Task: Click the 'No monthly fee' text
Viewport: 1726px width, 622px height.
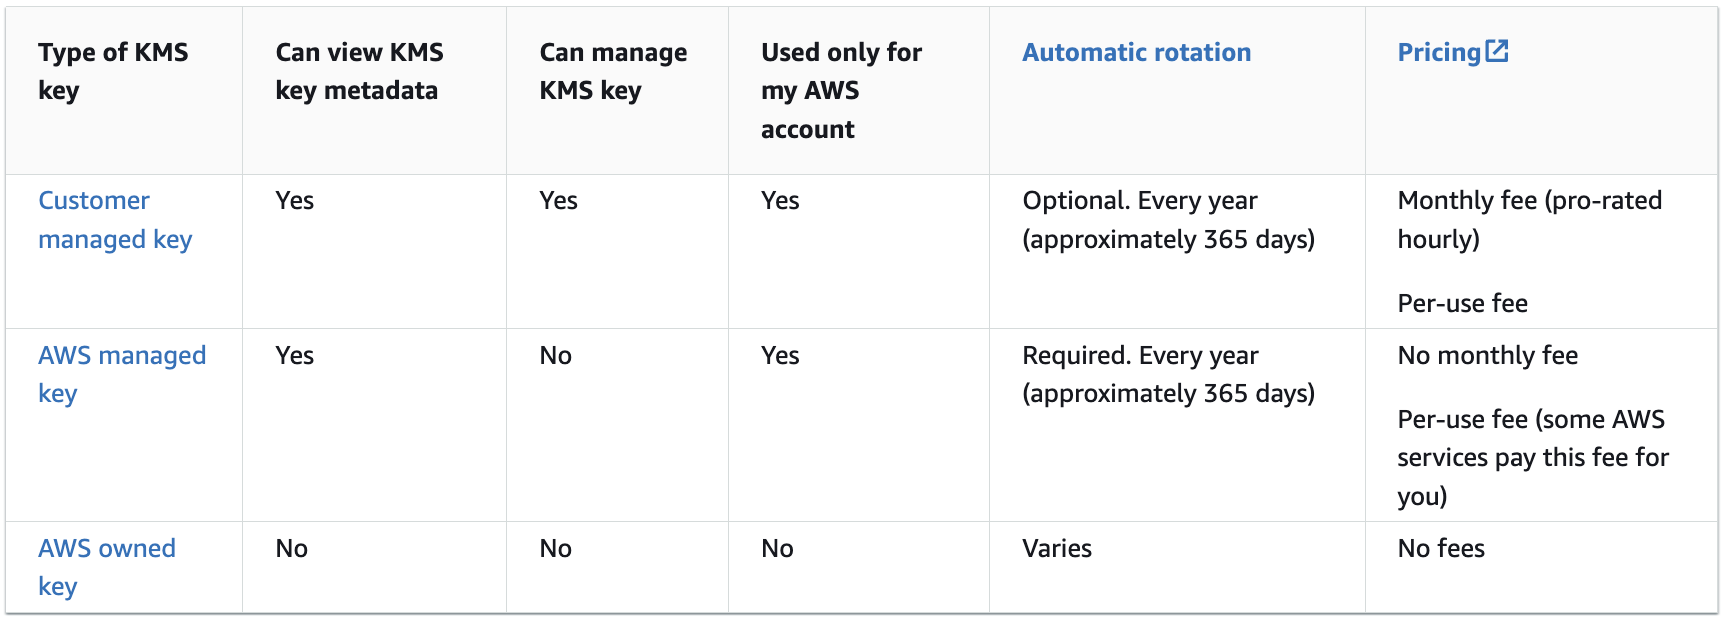Action: [x=1487, y=355]
